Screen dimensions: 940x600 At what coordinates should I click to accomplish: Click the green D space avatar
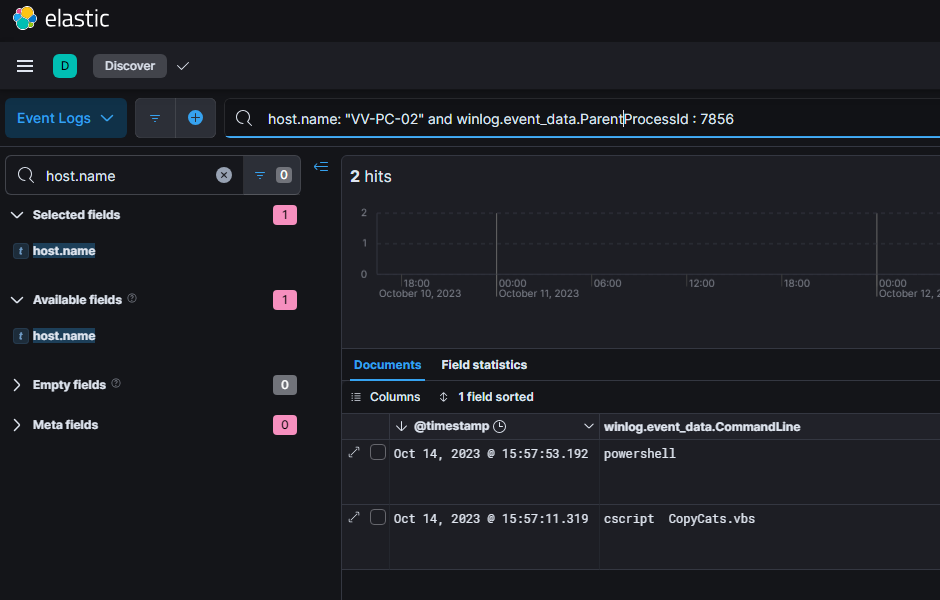(65, 66)
